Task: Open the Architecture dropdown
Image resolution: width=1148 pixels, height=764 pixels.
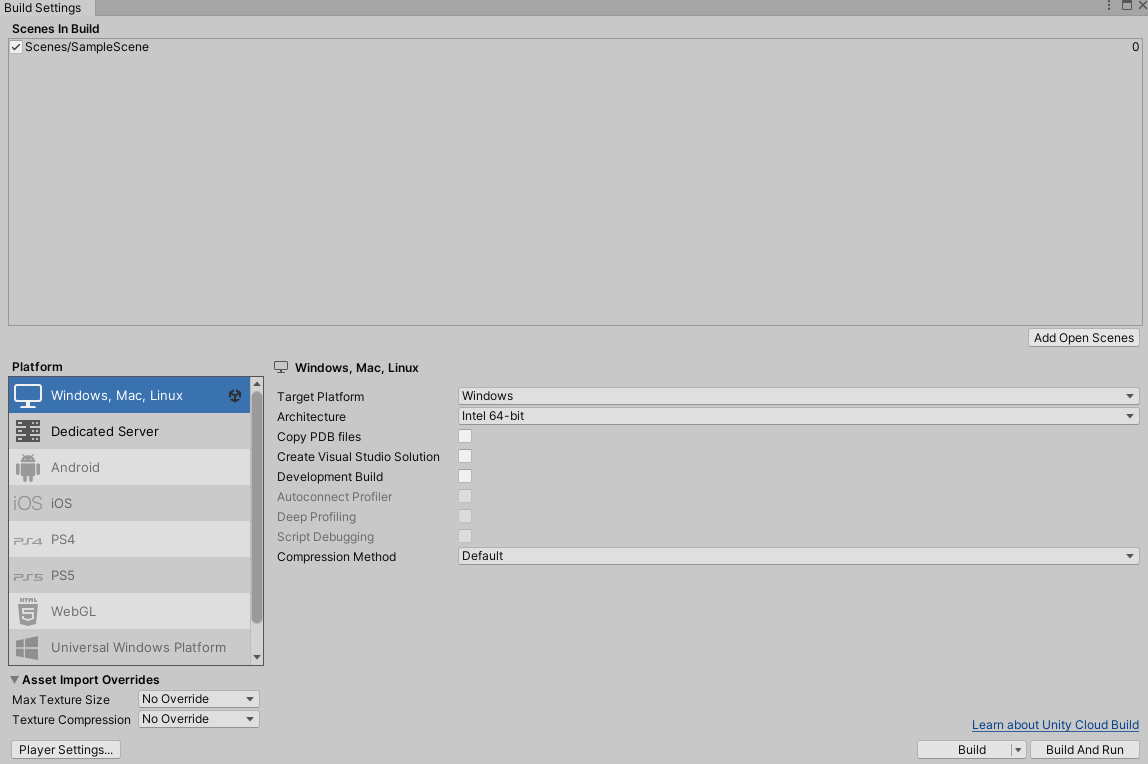Action: 798,416
